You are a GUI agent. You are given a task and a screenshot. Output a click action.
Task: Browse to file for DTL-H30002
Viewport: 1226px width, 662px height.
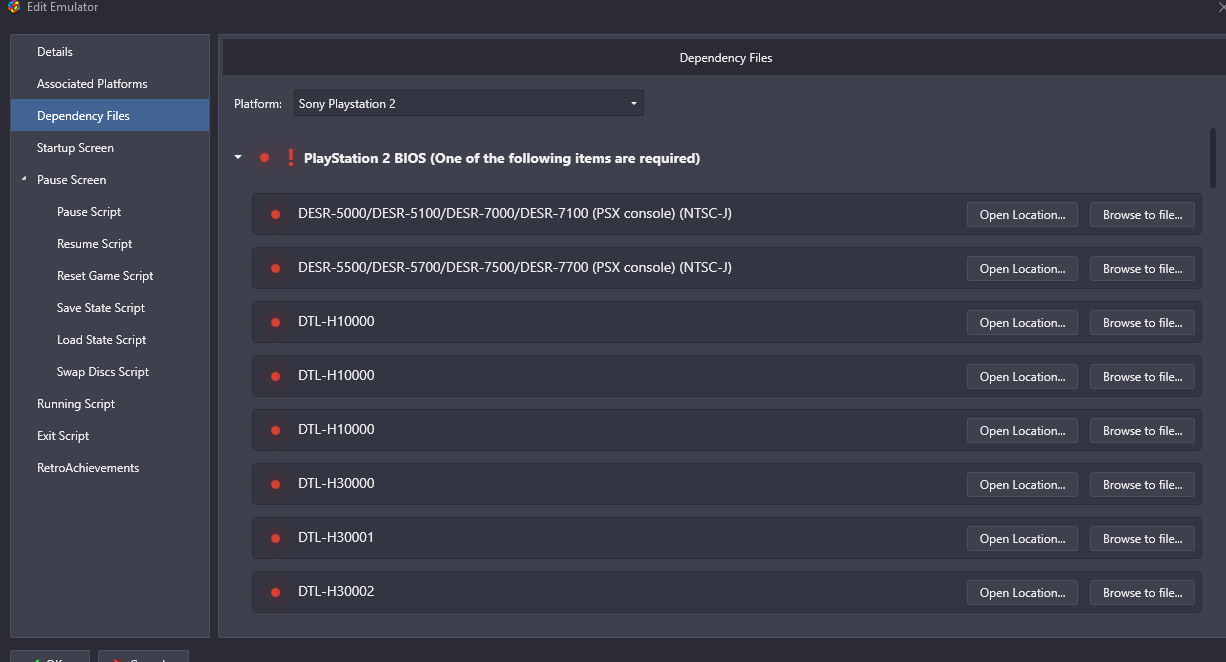pyautogui.click(x=1141, y=593)
